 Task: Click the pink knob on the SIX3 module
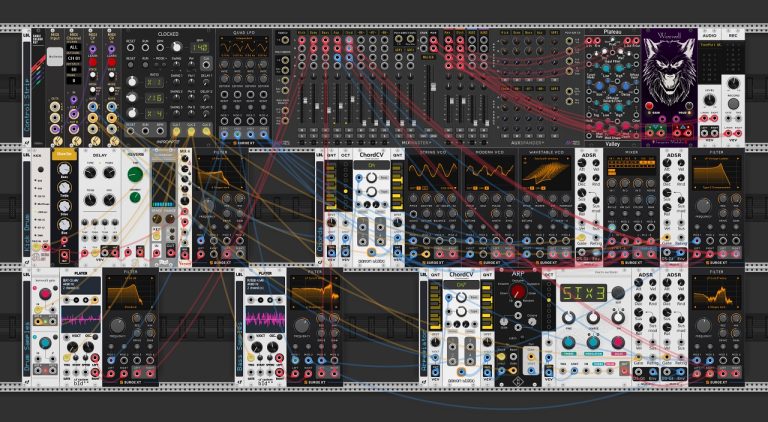pos(618,342)
